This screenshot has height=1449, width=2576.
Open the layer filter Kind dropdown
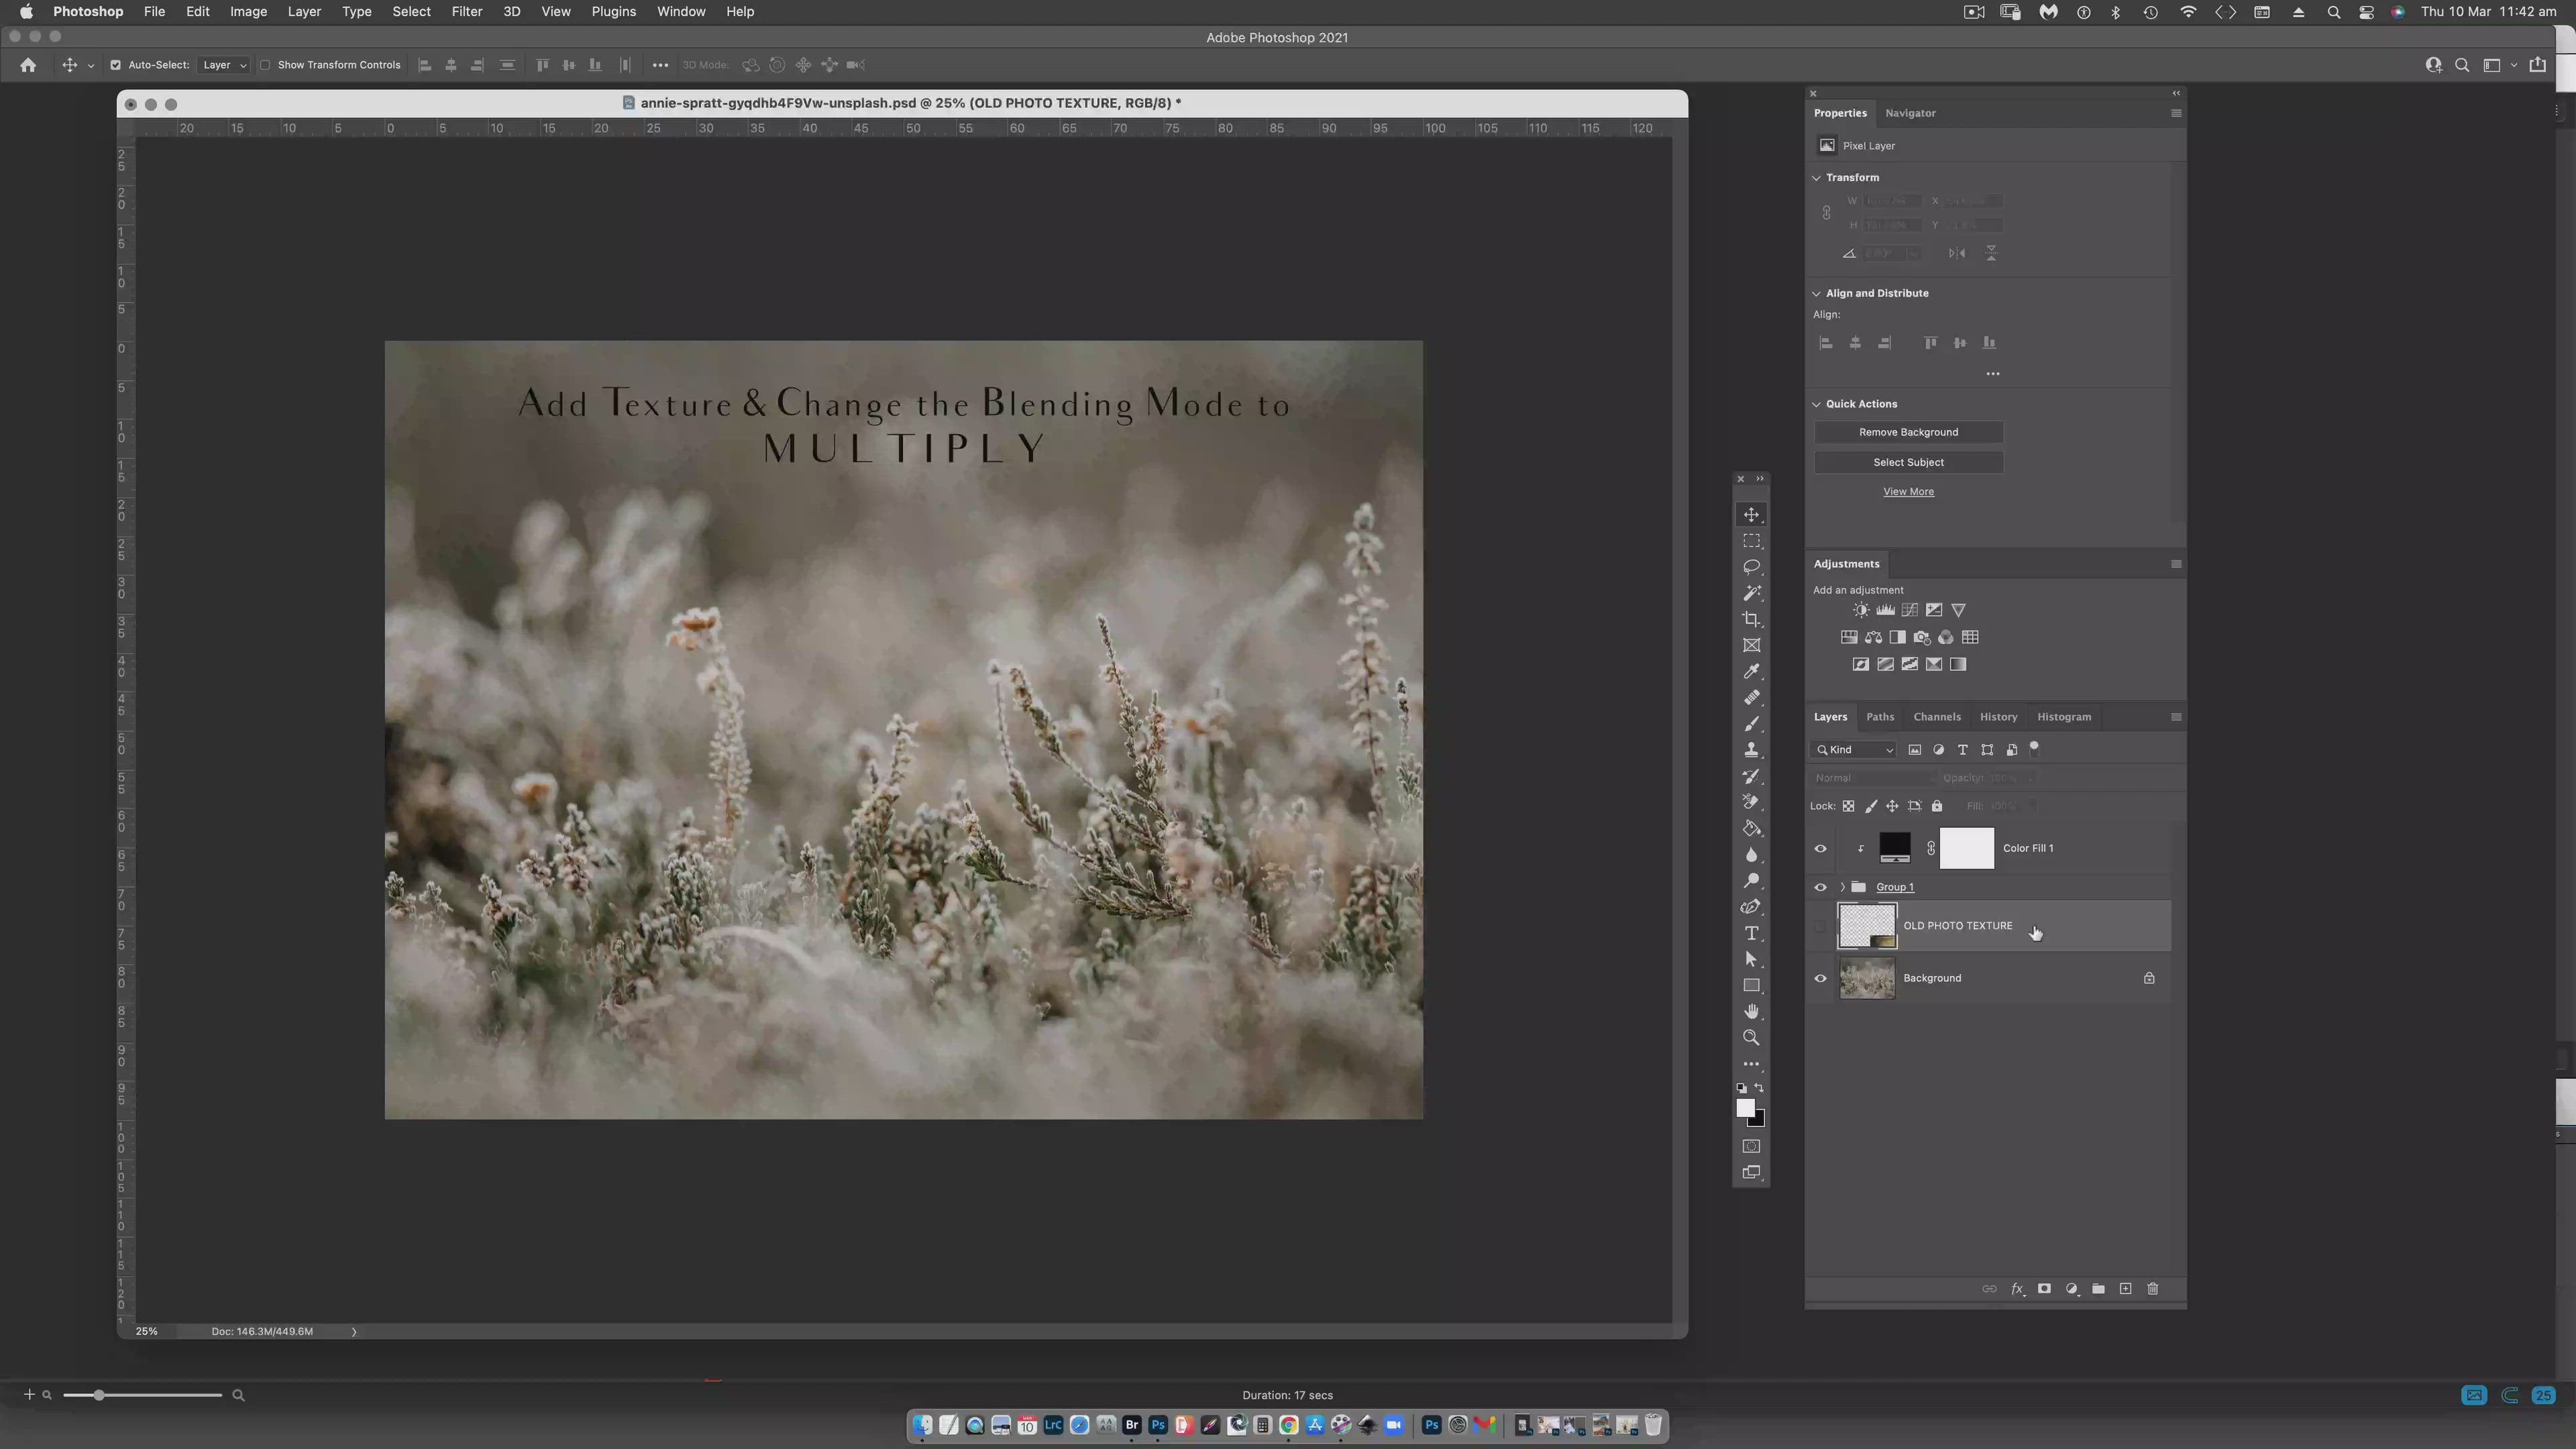pos(1855,750)
